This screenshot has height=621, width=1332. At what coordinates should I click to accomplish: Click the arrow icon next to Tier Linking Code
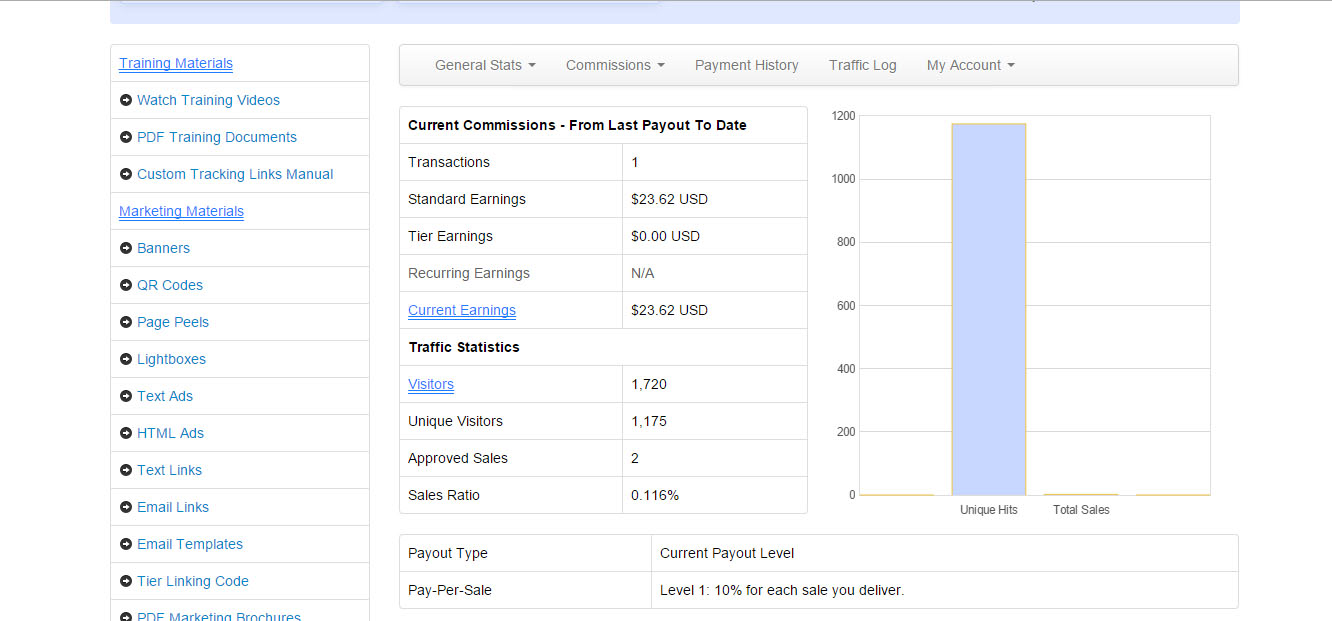[126, 581]
